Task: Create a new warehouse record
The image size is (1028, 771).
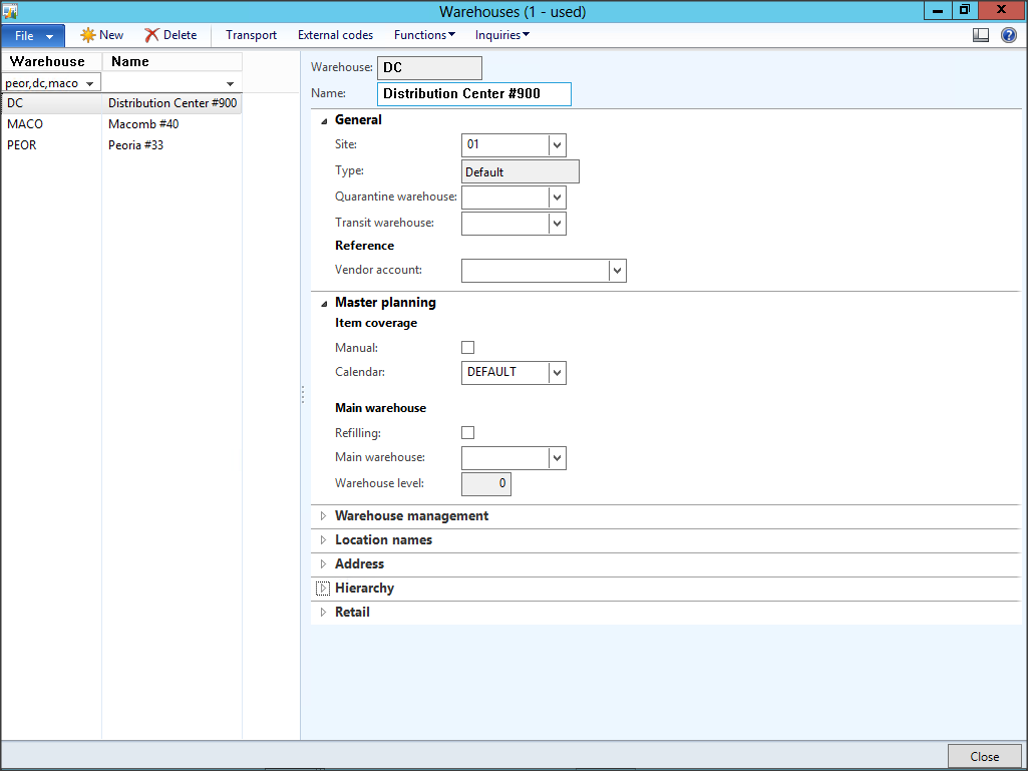Action: [x=100, y=34]
